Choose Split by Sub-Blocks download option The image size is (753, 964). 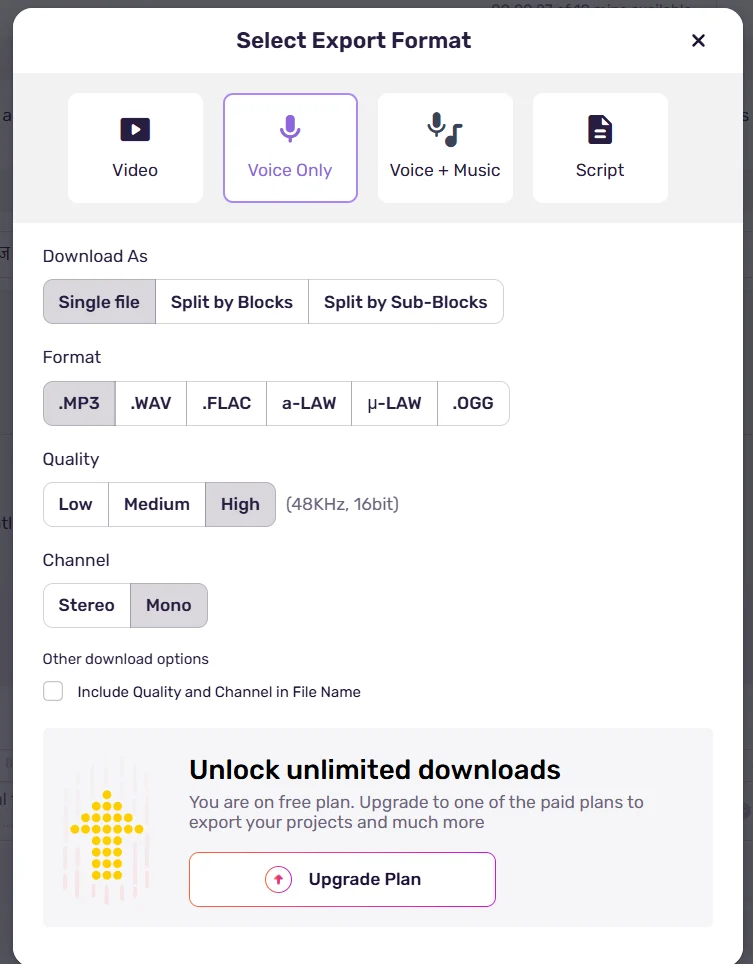[406, 302]
